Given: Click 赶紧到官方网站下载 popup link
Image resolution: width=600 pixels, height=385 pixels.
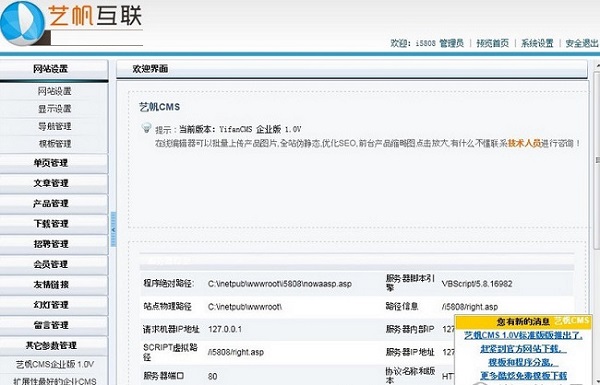Looking at the screenshot, I should point(523,349).
